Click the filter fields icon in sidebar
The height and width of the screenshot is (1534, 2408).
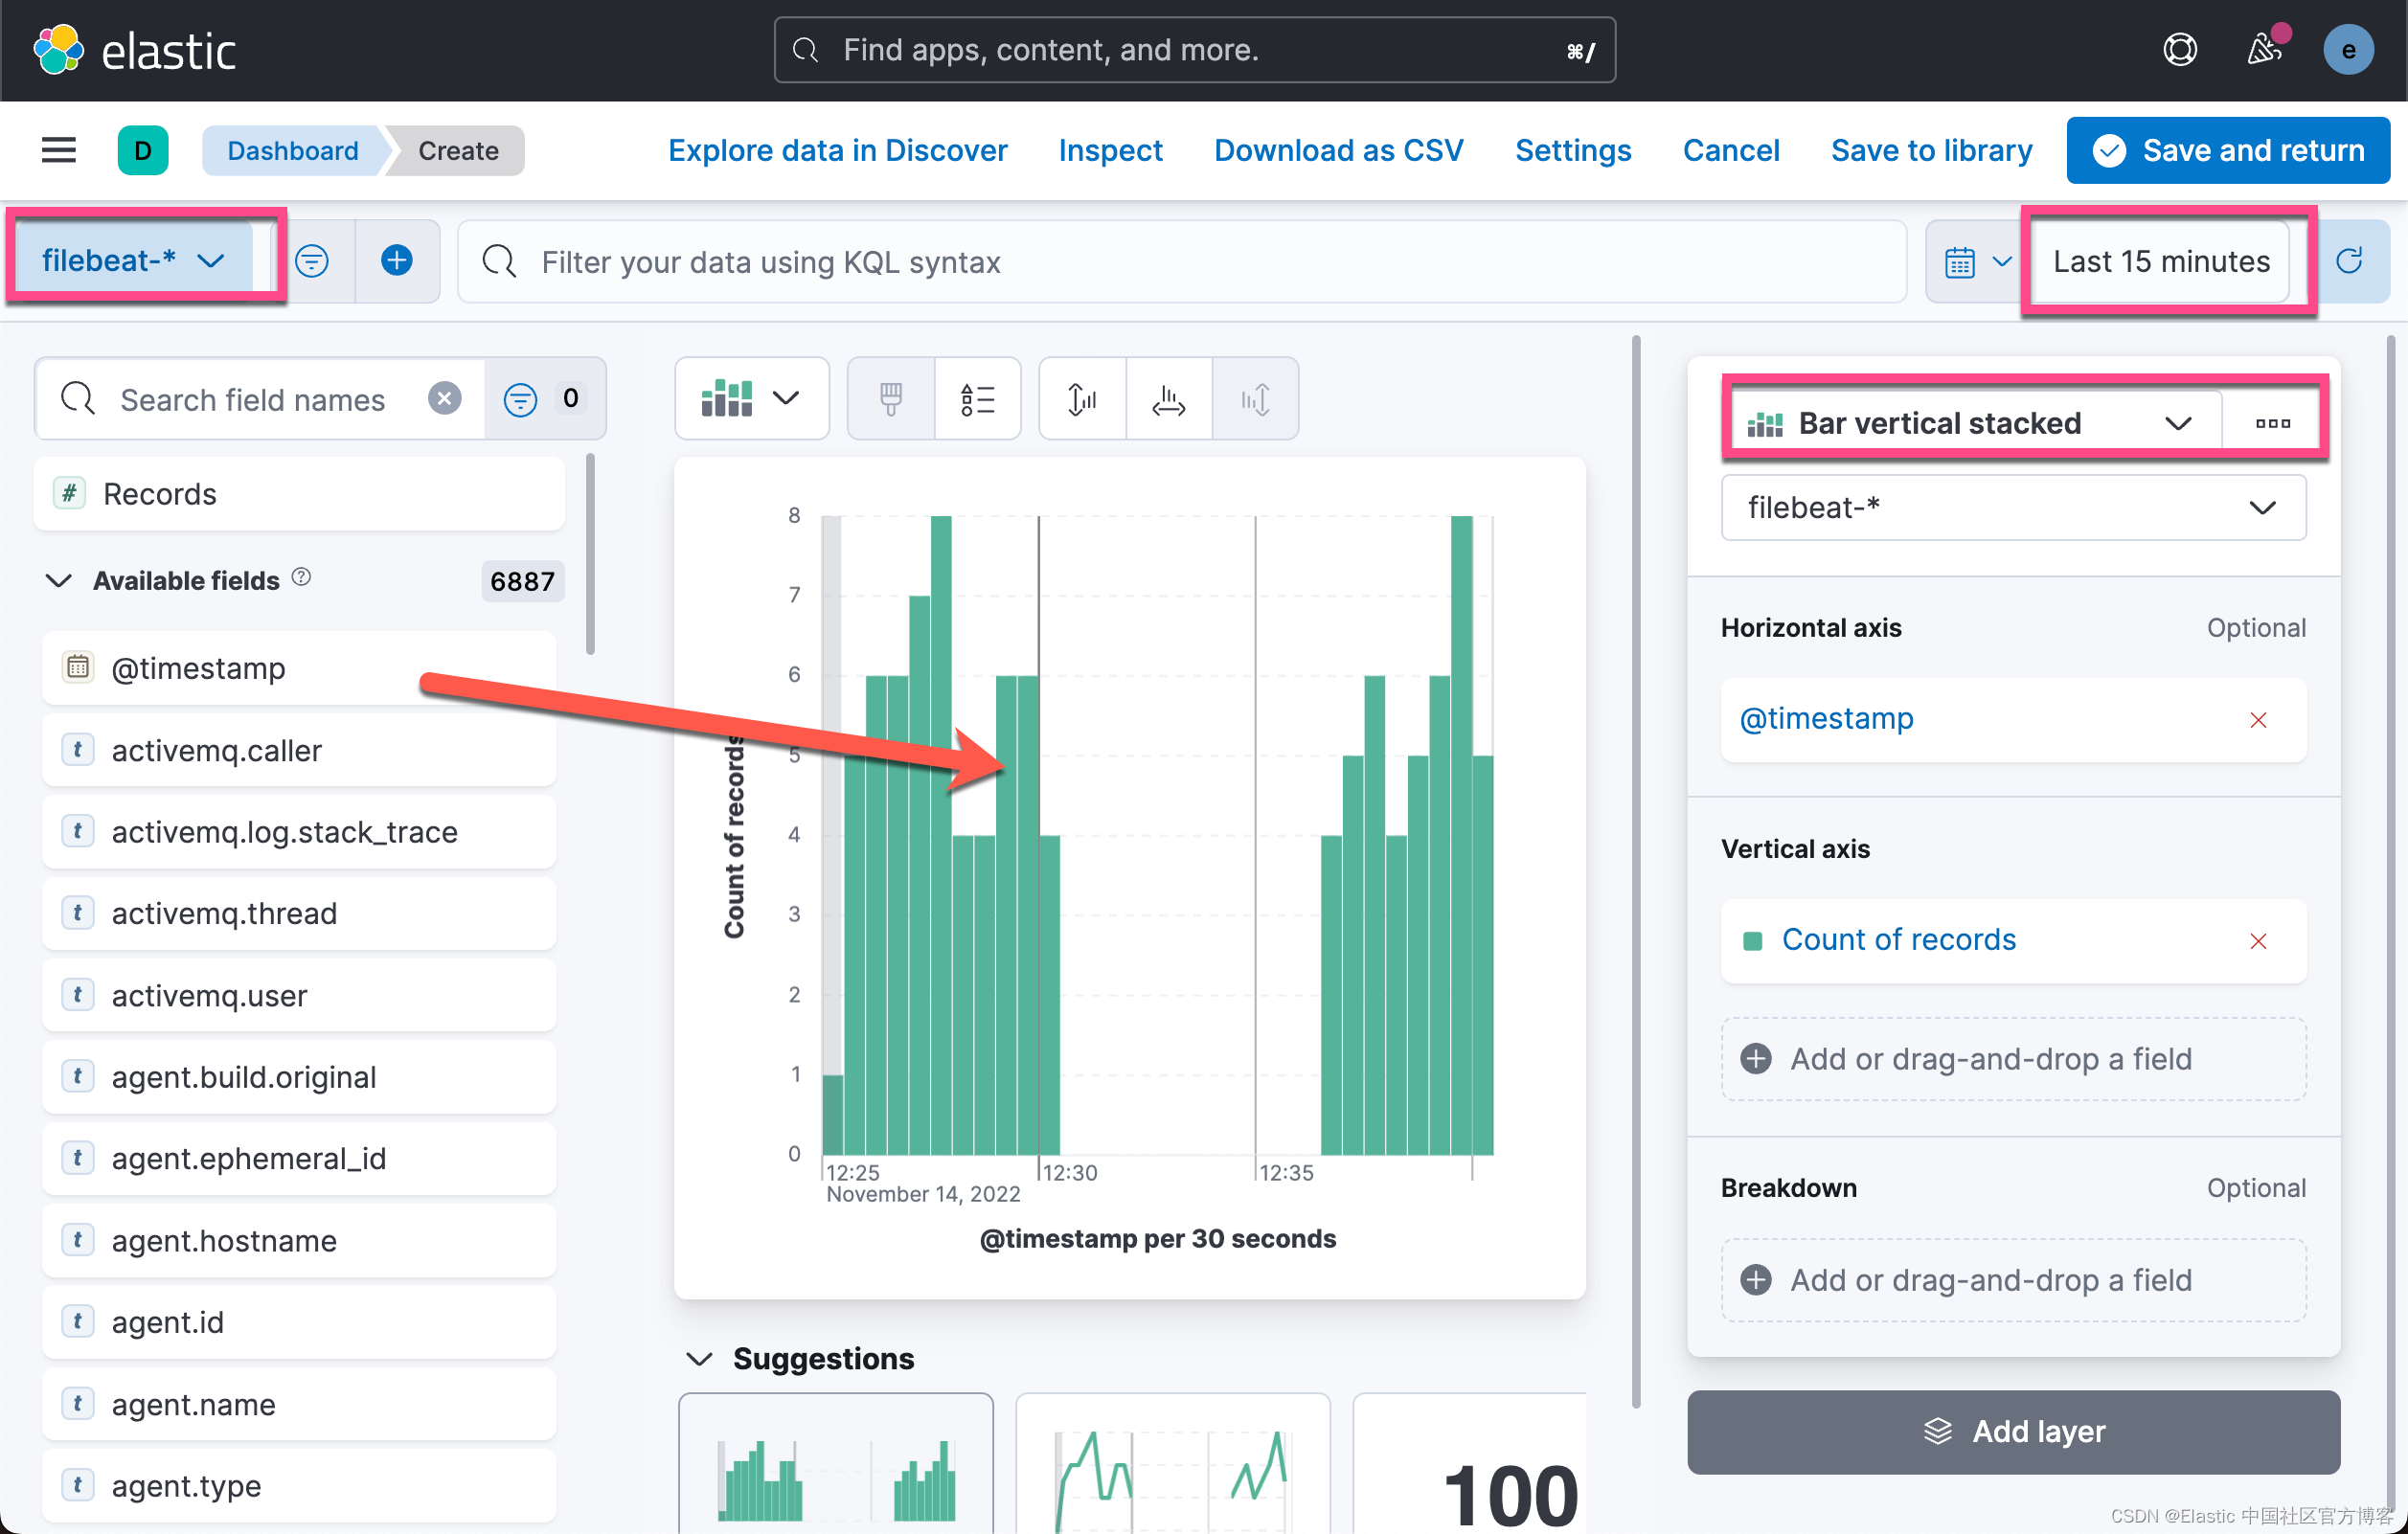(x=521, y=398)
